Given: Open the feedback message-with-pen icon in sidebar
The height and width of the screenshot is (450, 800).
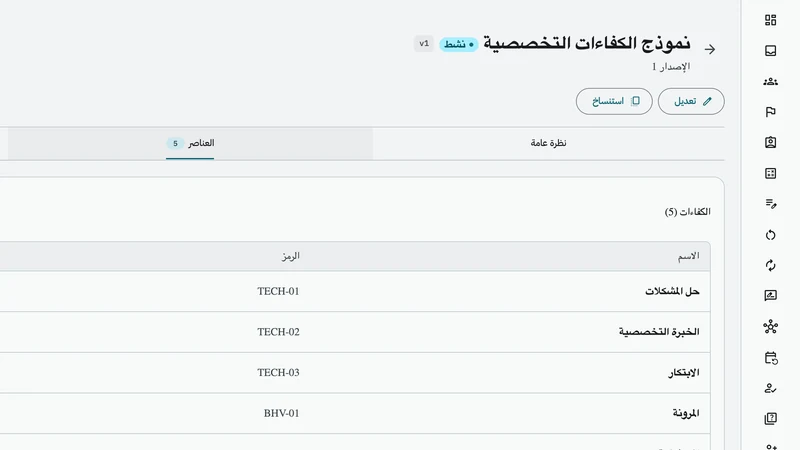Looking at the screenshot, I should pyautogui.click(x=770, y=295).
